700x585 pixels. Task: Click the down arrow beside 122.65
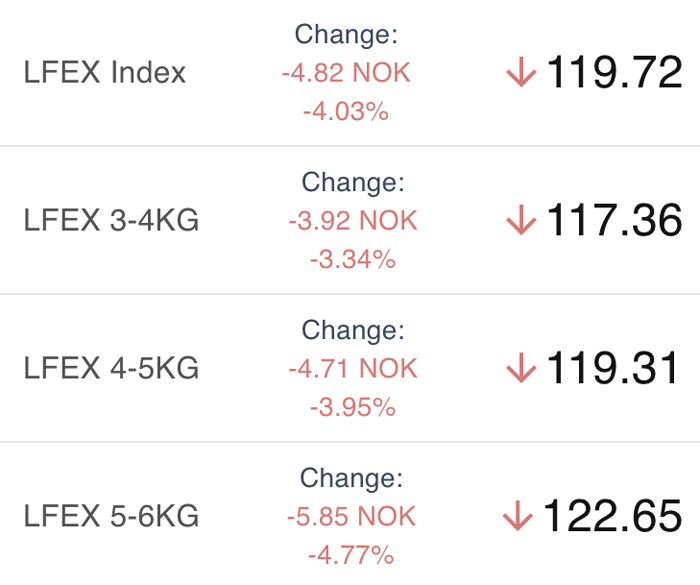click(517, 516)
